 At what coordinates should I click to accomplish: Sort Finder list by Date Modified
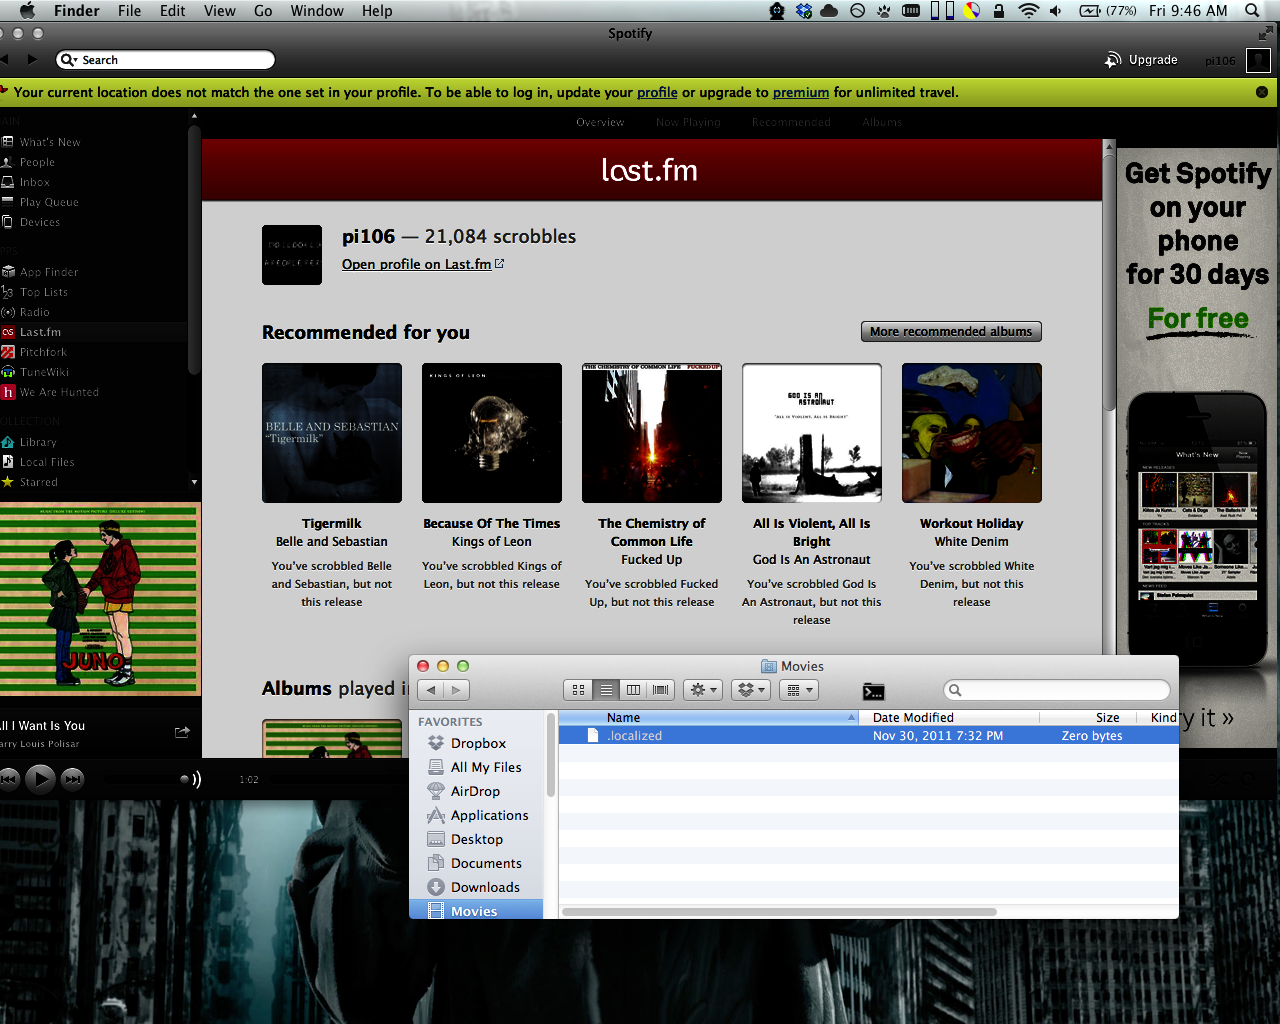pyautogui.click(x=949, y=717)
